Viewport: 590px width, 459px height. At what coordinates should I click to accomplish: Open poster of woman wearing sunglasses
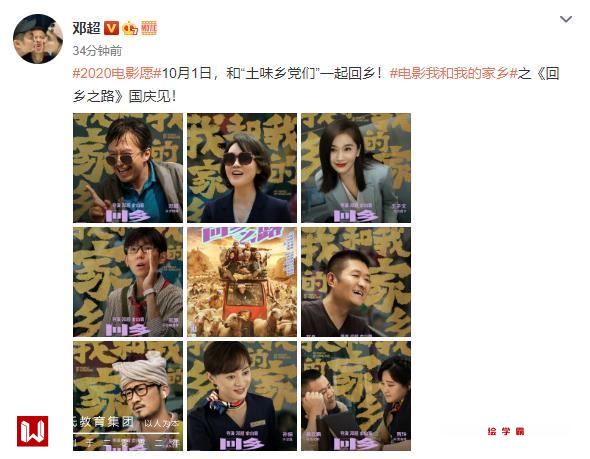[242, 168]
